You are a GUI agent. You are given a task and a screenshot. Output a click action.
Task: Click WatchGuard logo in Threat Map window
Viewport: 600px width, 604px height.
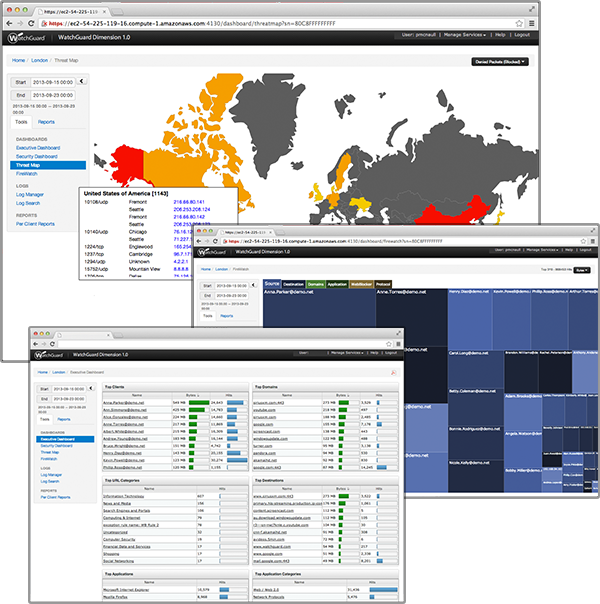click(x=26, y=37)
